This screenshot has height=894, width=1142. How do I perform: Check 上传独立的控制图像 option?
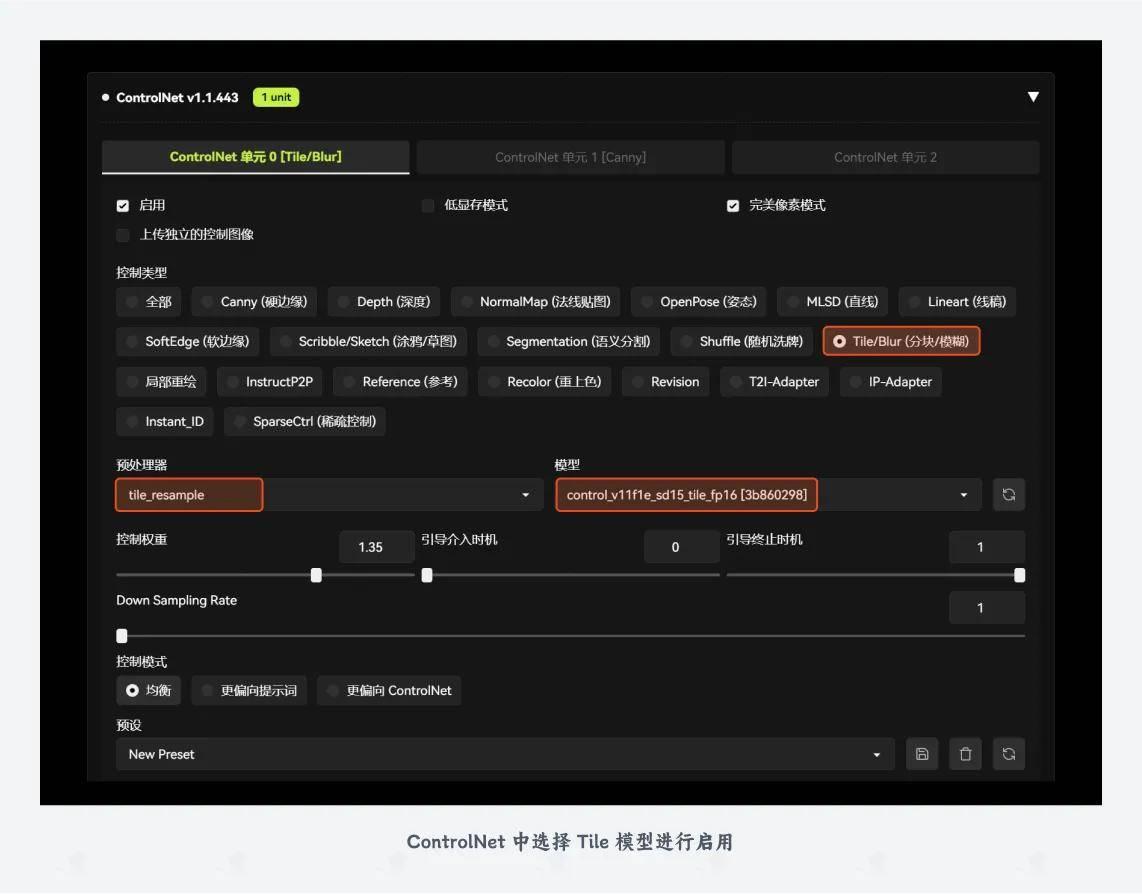123,235
